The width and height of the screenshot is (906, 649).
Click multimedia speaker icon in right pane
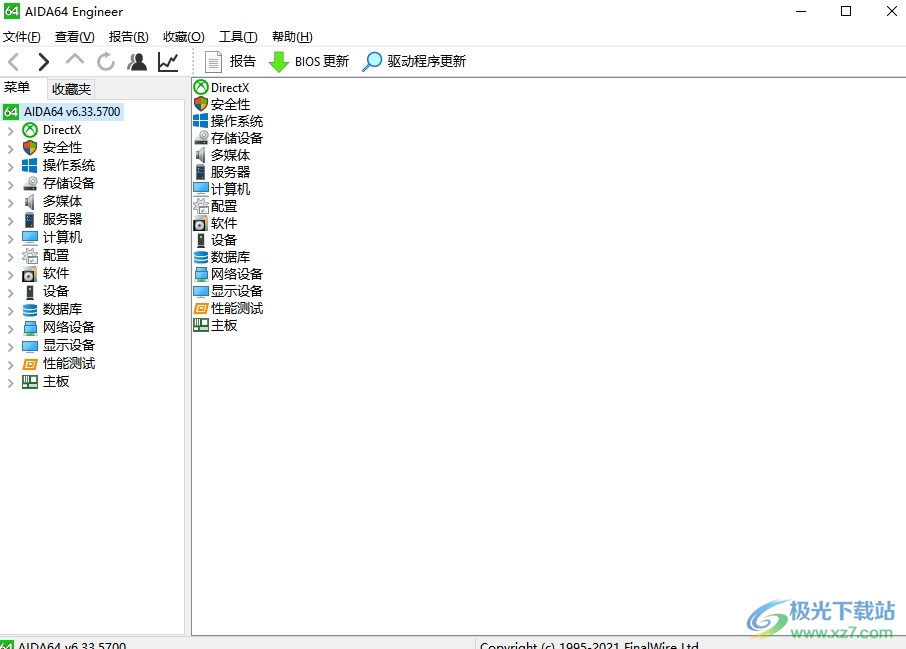(x=200, y=155)
